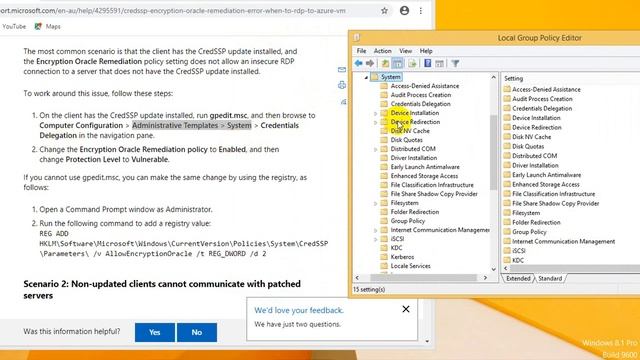Click No for was this information helpful
The height and width of the screenshot is (360, 640).
(x=197, y=332)
